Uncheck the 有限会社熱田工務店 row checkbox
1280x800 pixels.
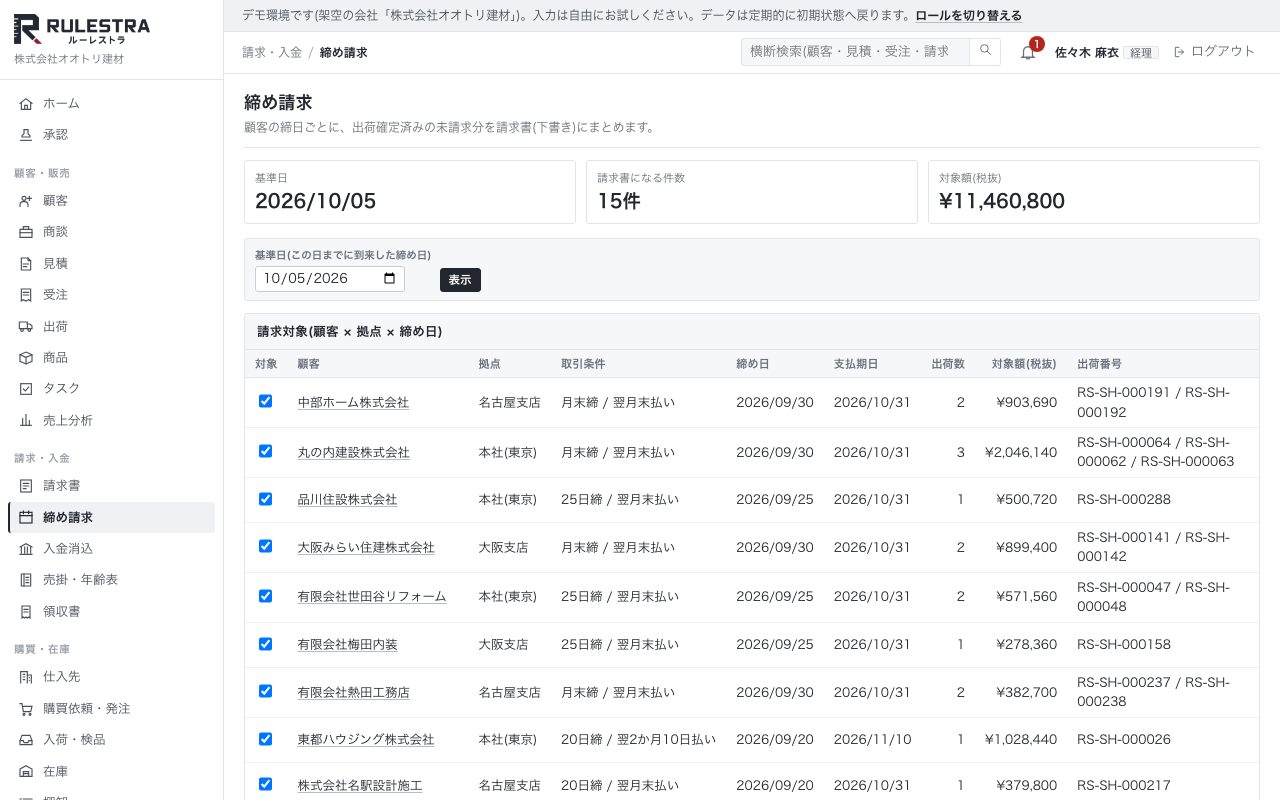[x=265, y=691]
